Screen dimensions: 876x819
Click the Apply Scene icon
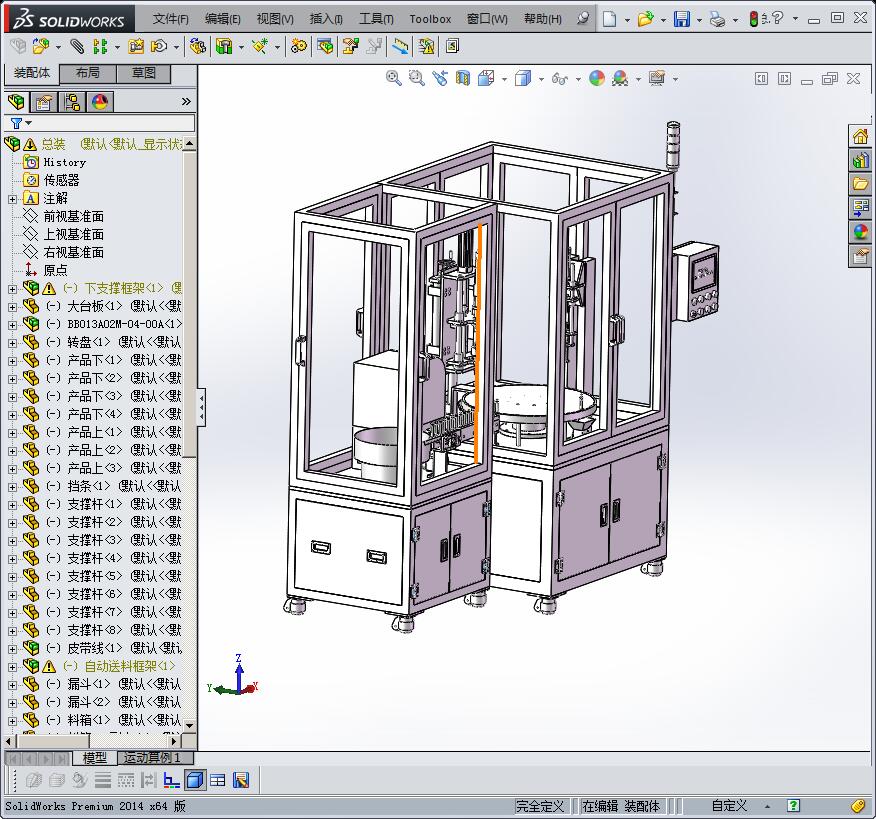pos(620,78)
